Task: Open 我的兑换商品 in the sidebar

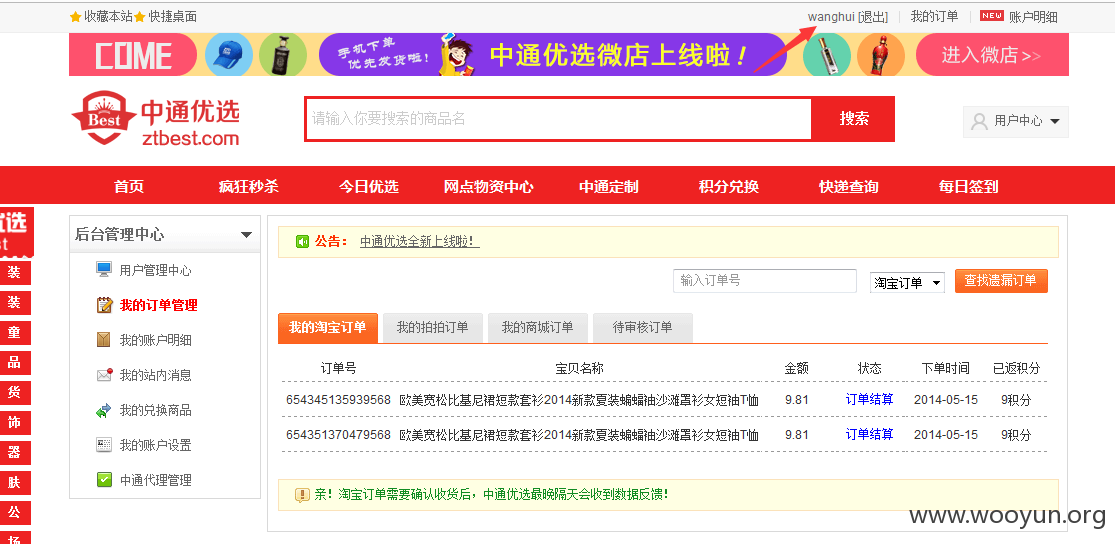Action: tap(156, 410)
